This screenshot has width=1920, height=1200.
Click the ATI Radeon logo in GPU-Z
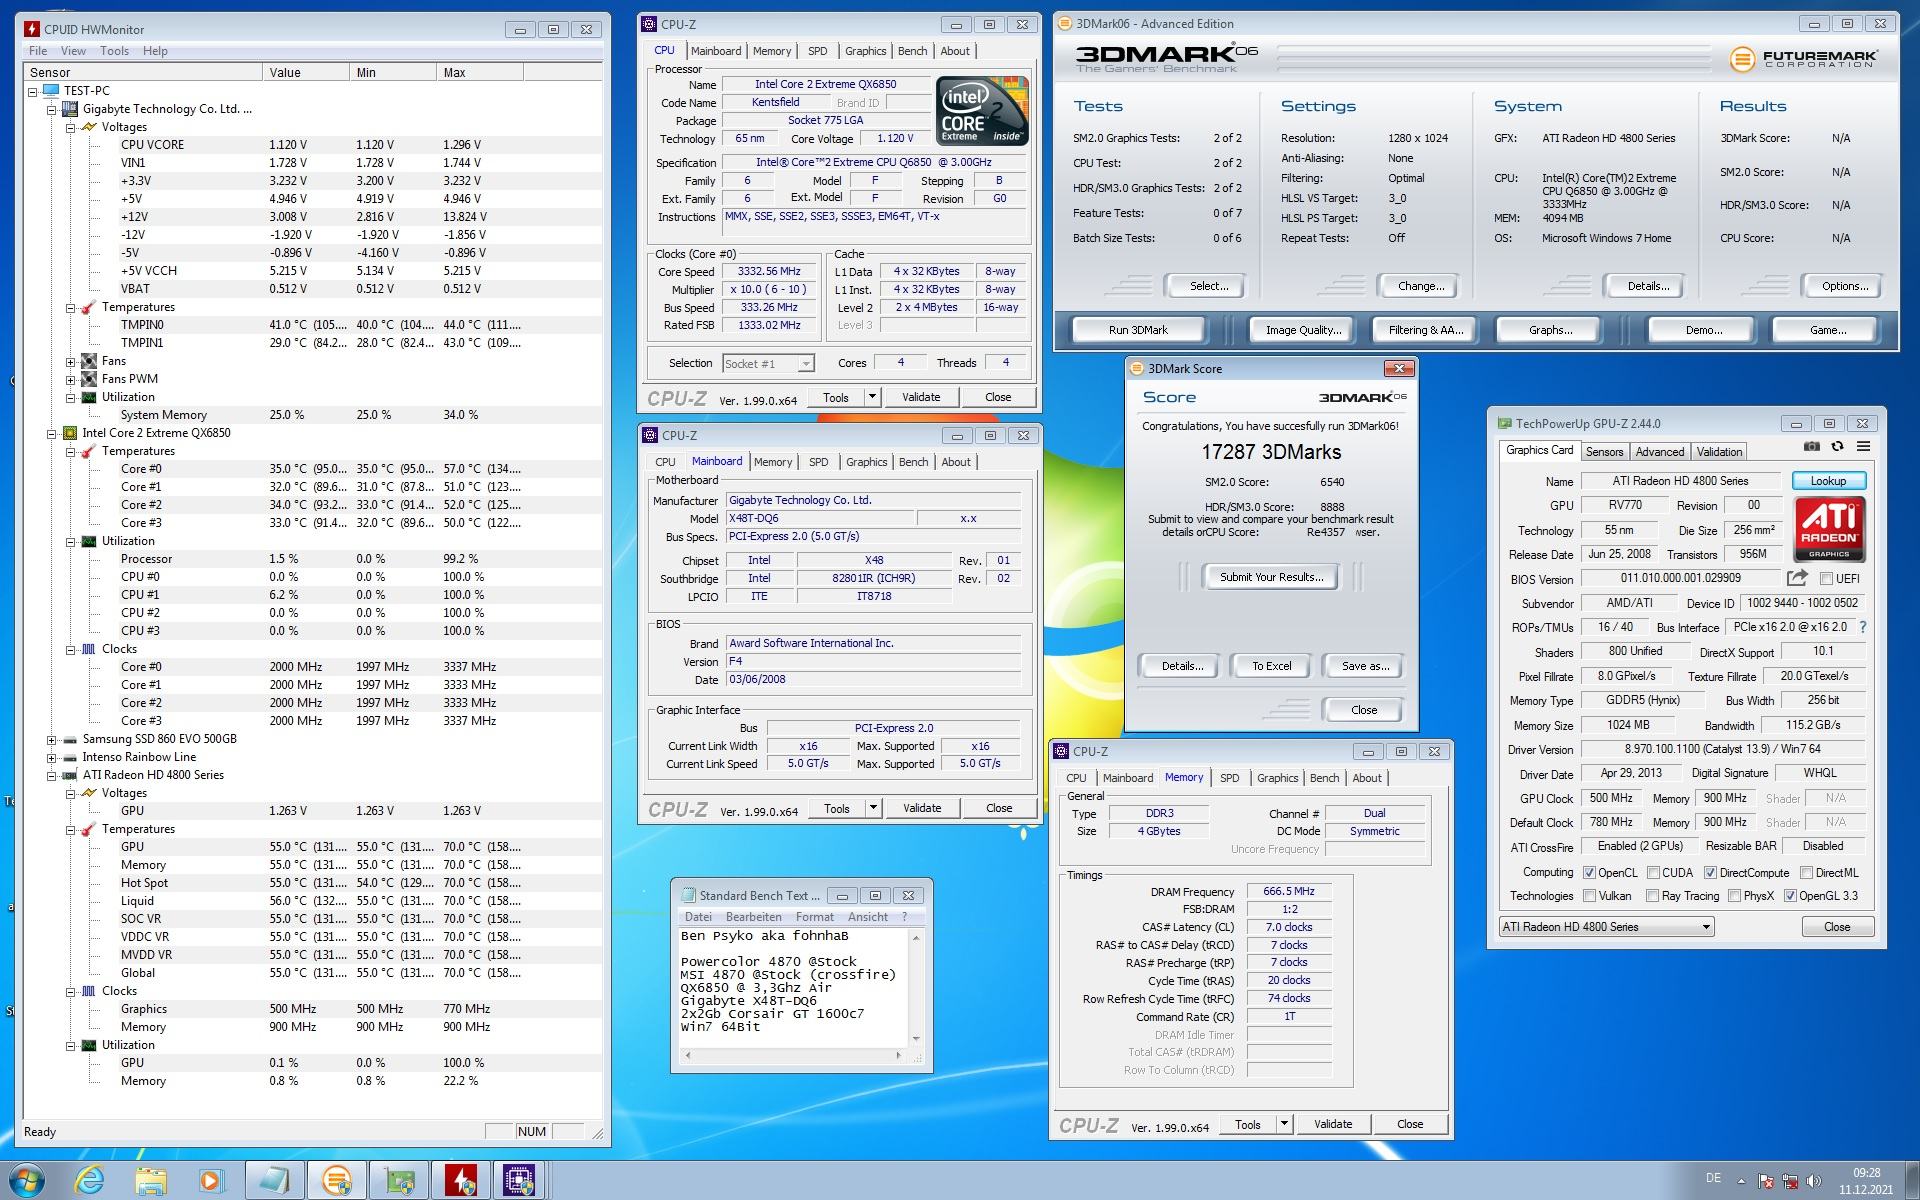pos(1829,529)
